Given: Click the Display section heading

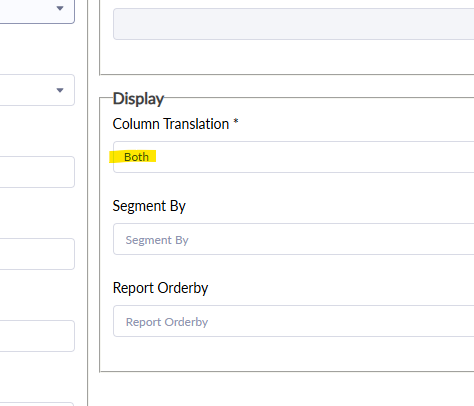Looking at the screenshot, I should [x=138, y=99].
